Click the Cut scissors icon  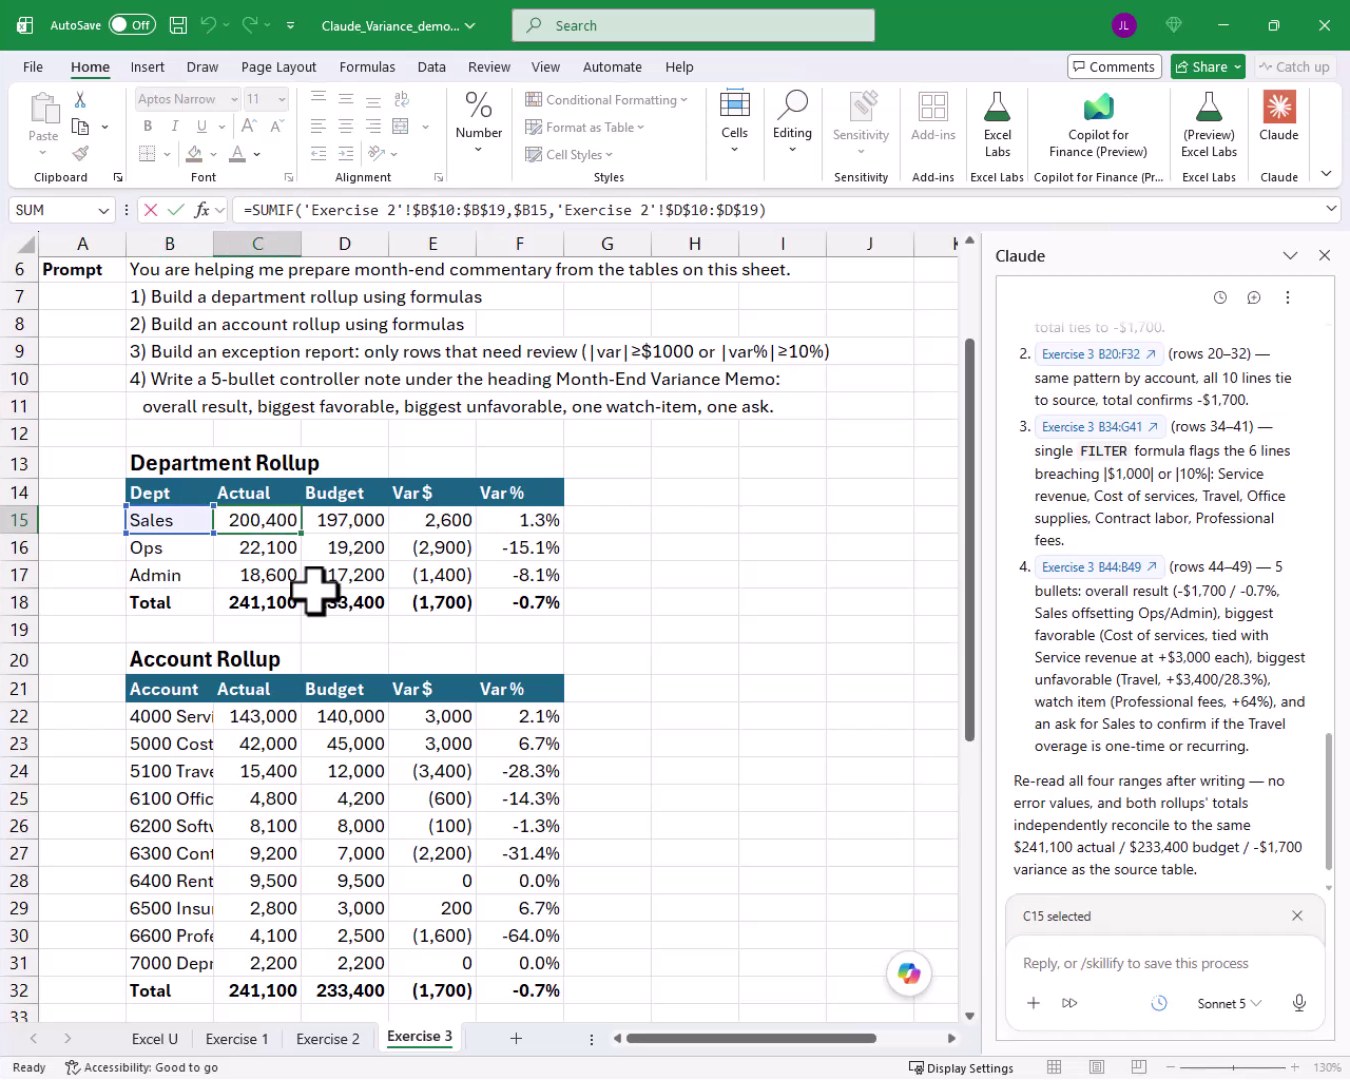[x=80, y=99]
